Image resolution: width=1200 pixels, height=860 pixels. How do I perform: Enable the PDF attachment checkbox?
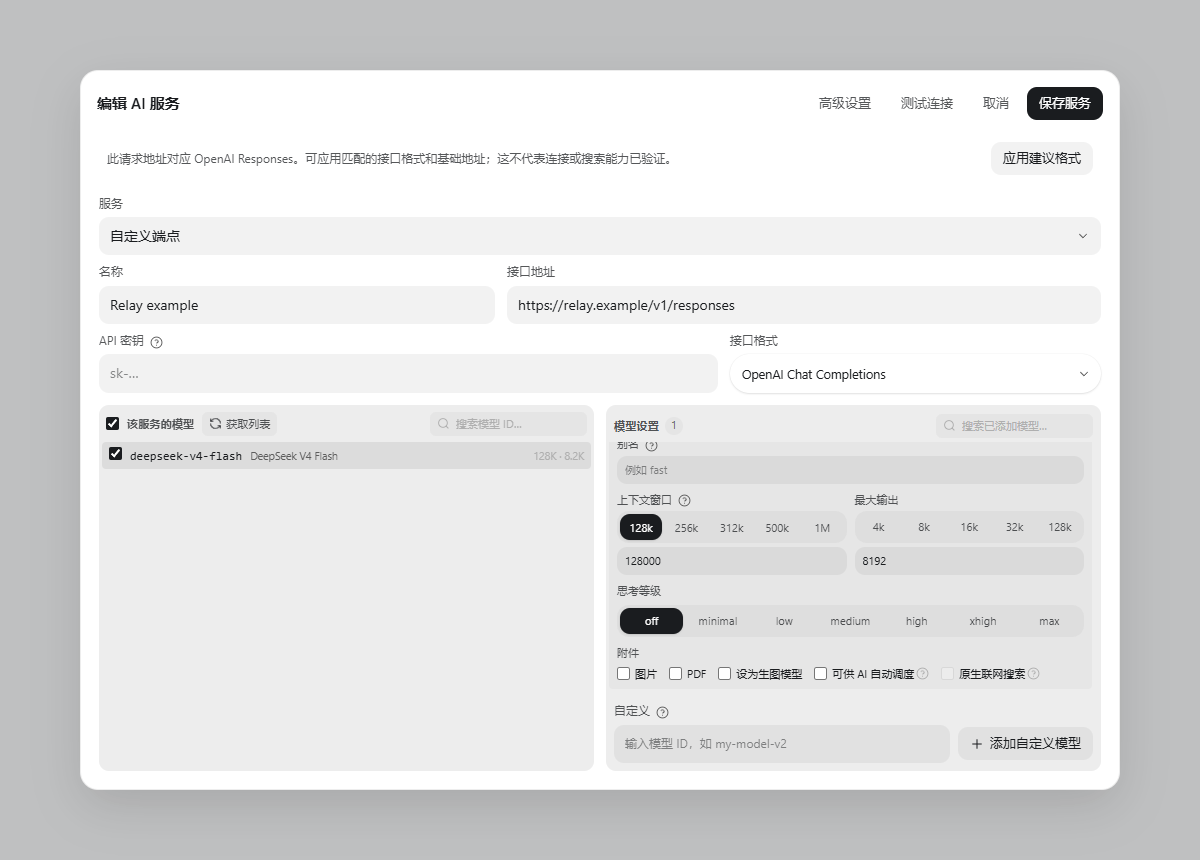click(676, 674)
